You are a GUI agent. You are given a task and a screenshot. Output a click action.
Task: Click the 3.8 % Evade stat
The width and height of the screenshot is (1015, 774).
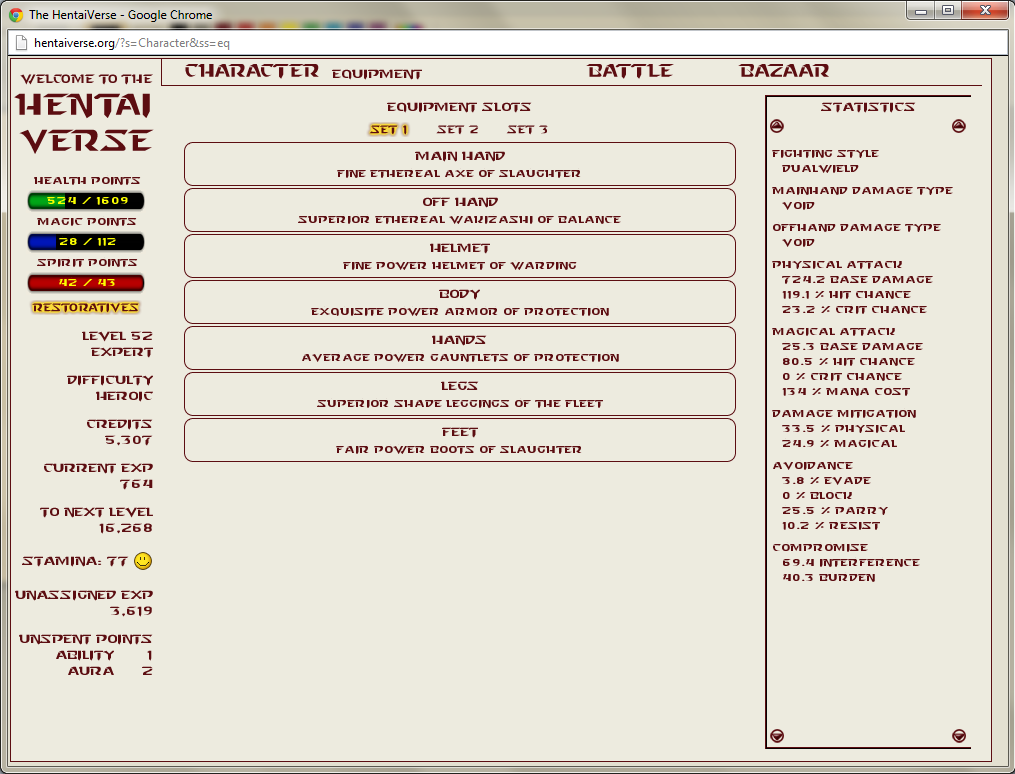(x=826, y=480)
